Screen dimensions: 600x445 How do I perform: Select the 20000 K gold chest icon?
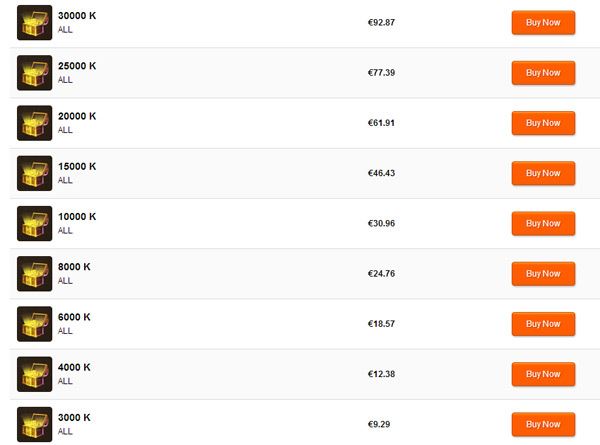click(x=34, y=123)
